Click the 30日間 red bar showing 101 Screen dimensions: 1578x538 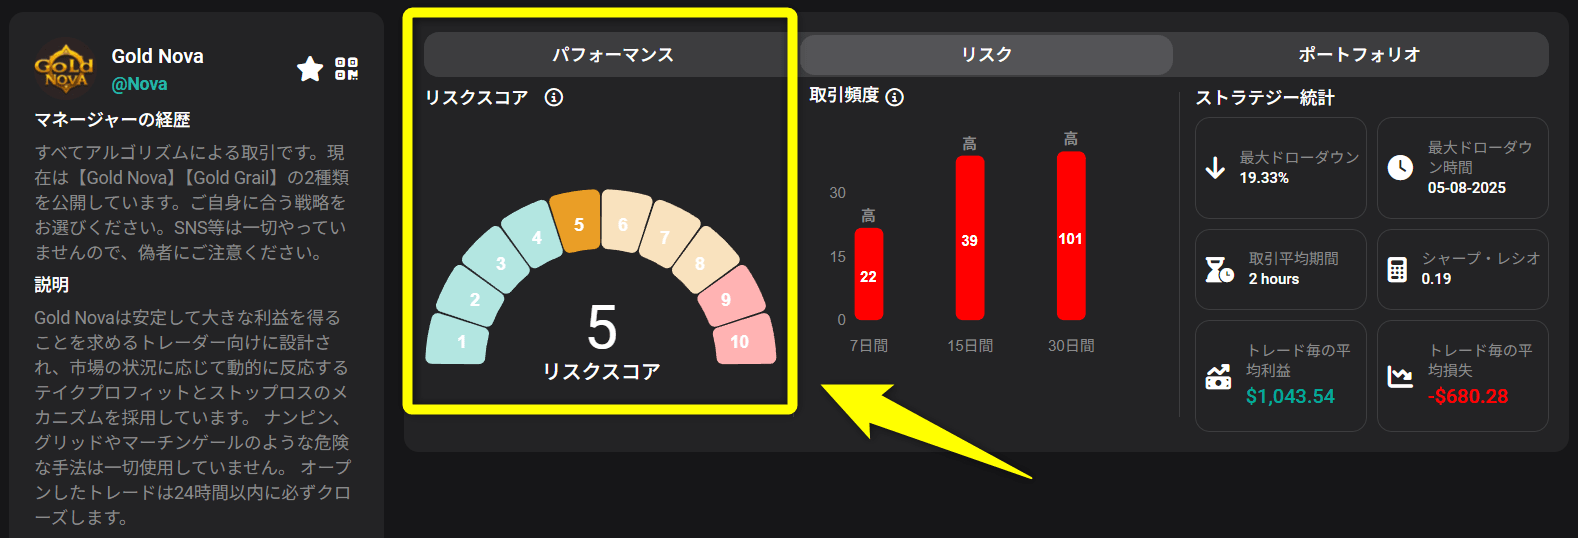pos(1070,236)
